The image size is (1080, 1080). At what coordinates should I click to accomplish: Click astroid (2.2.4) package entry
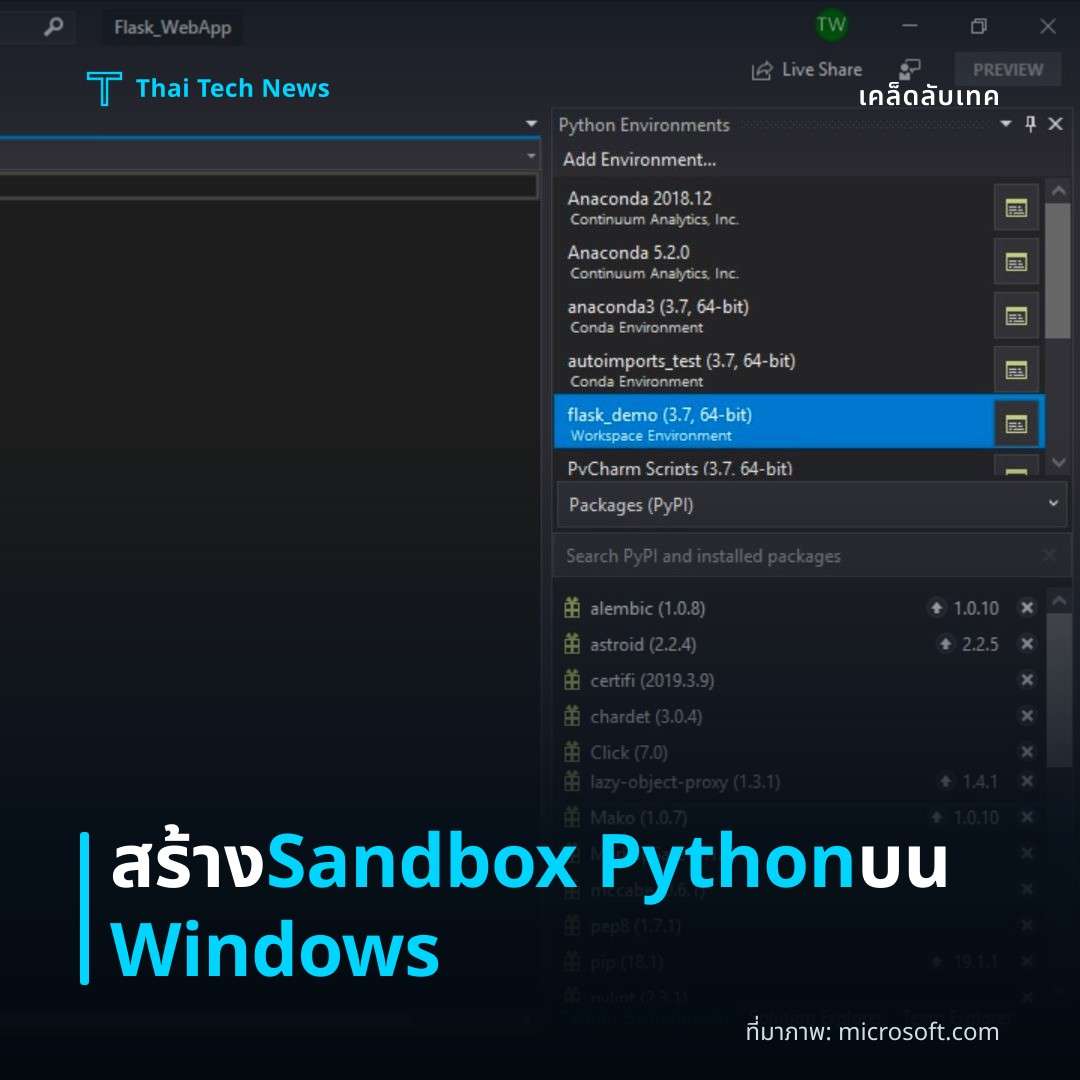(x=643, y=645)
